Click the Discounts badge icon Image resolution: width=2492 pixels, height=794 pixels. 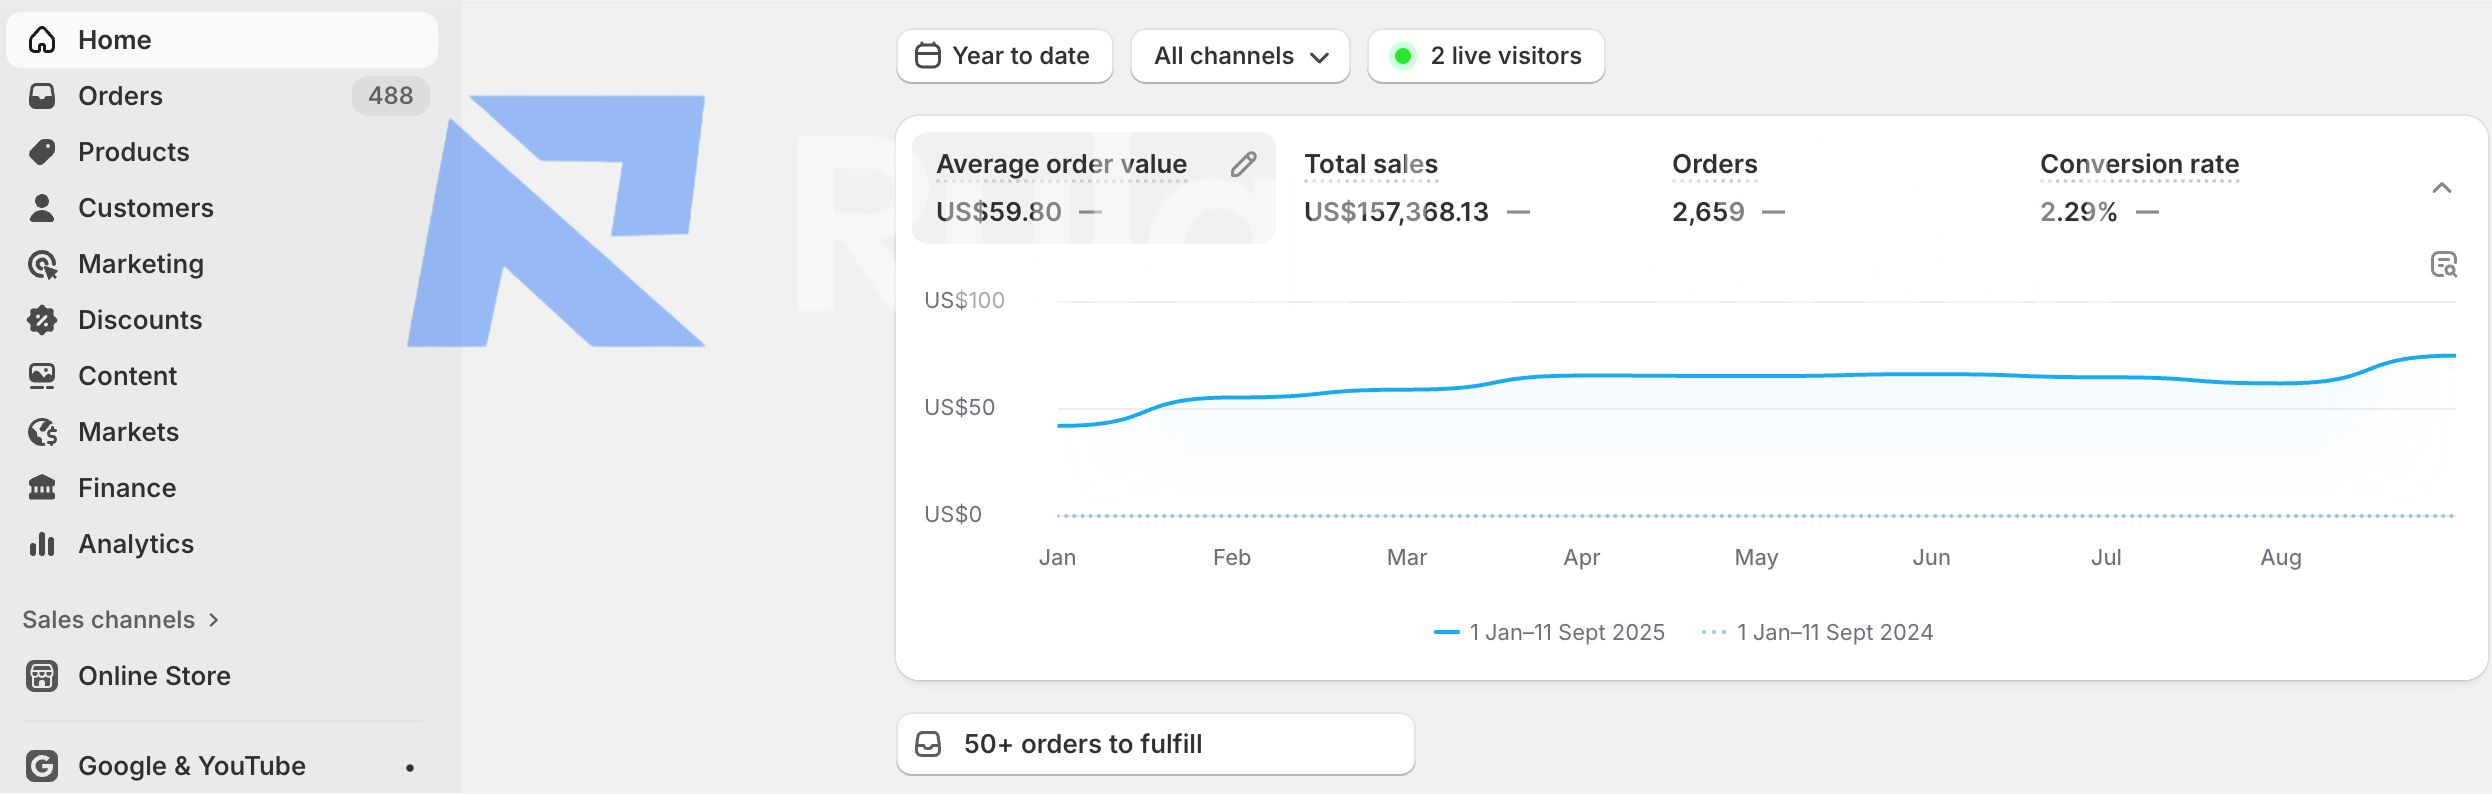[42, 320]
